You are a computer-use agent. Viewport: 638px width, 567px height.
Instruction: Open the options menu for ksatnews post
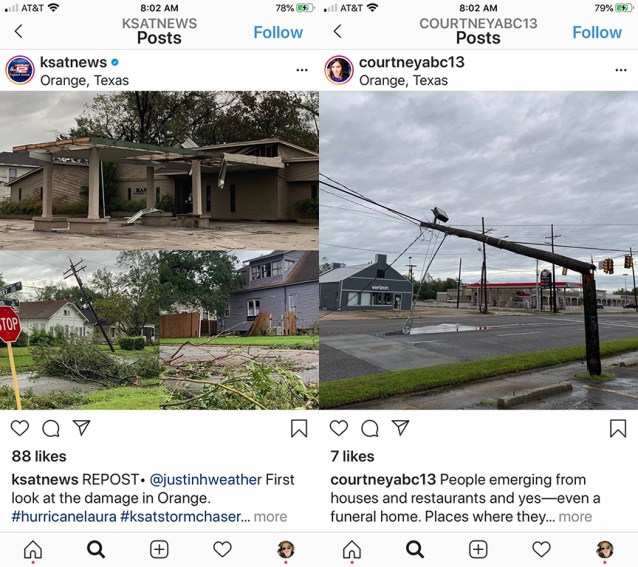click(302, 70)
